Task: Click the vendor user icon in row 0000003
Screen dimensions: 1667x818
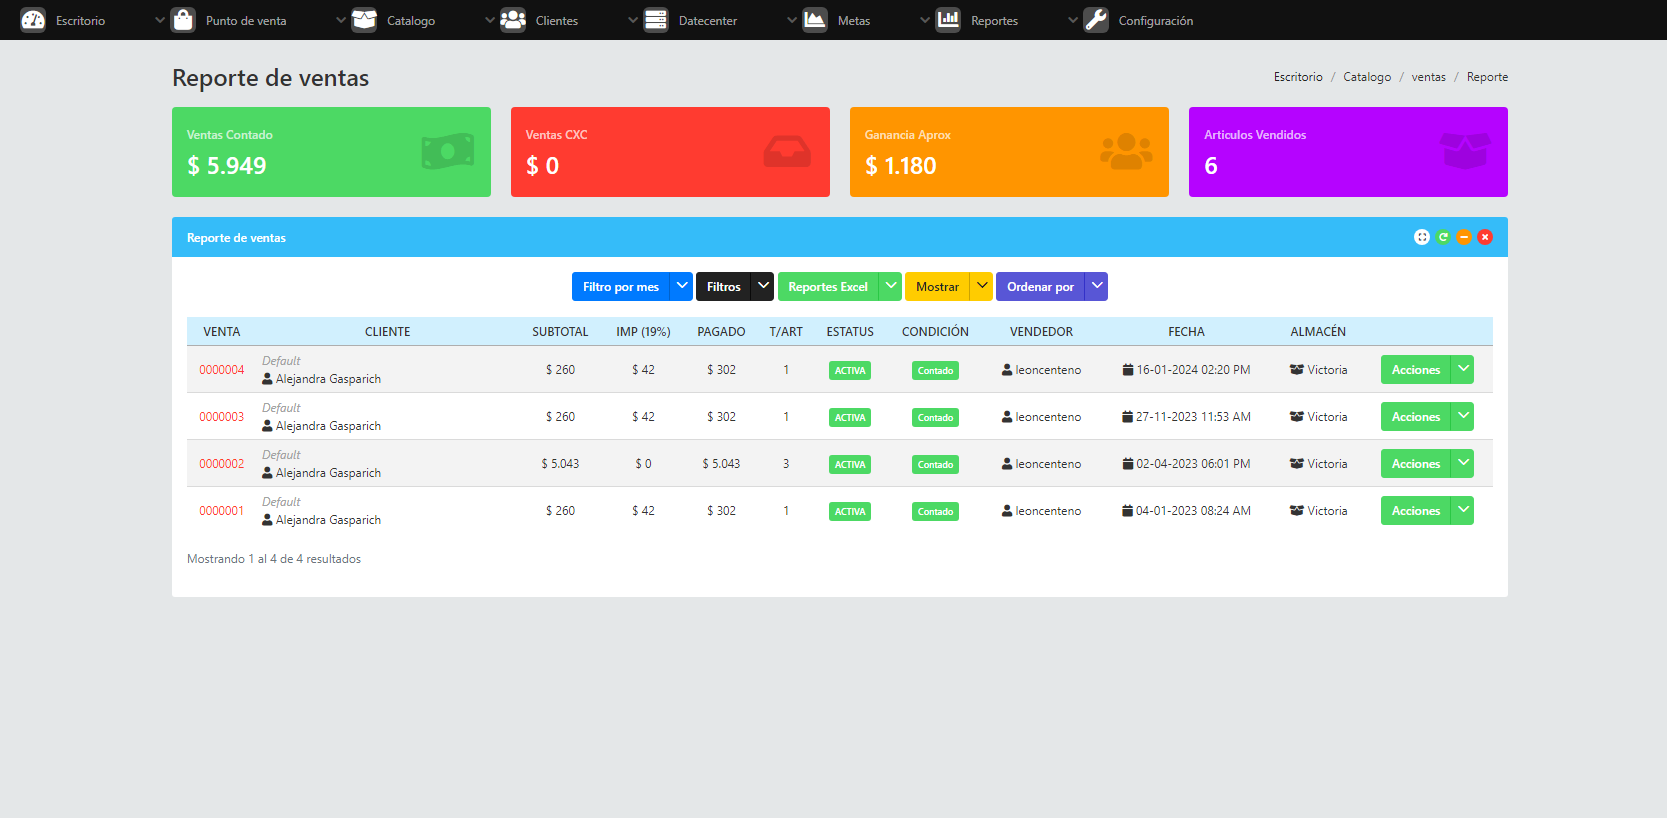Action: (x=1007, y=416)
